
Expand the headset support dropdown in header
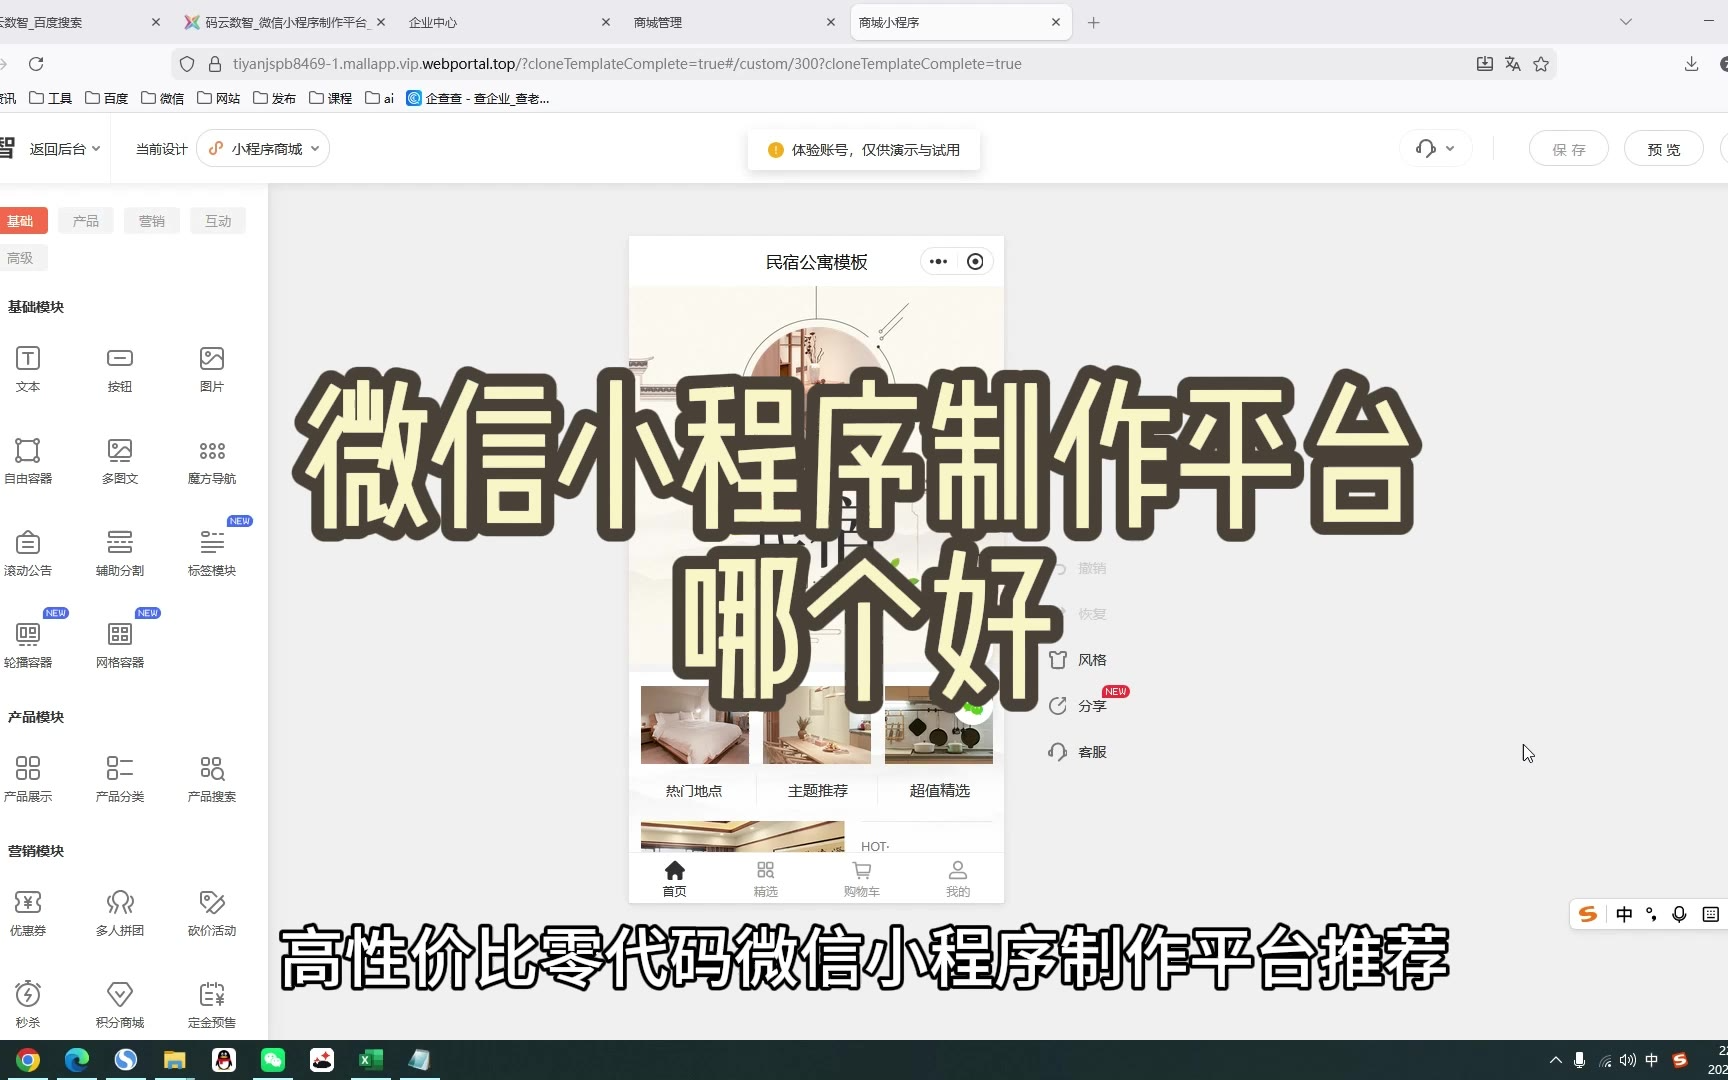(1435, 149)
